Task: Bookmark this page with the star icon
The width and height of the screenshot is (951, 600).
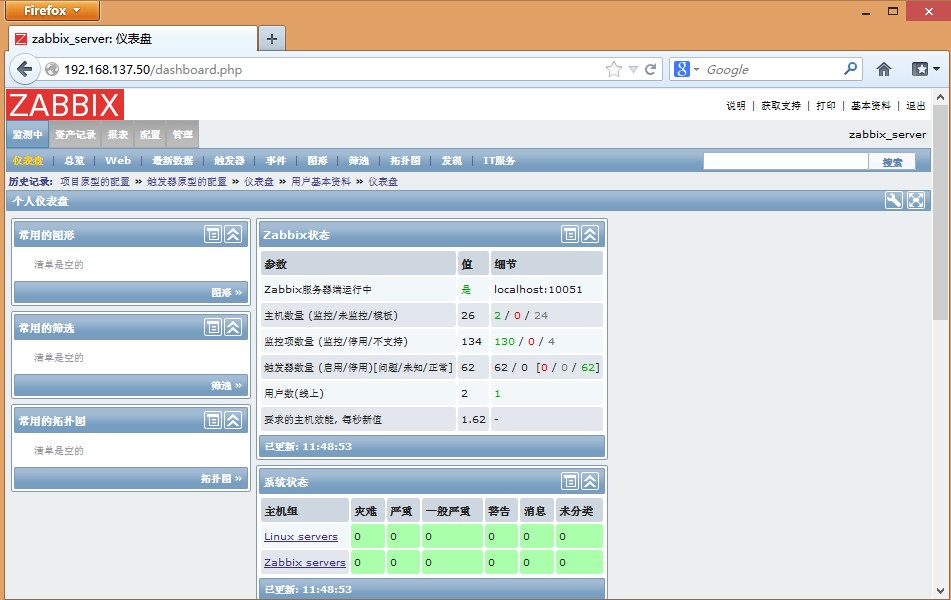Action: (x=613, y=69)
